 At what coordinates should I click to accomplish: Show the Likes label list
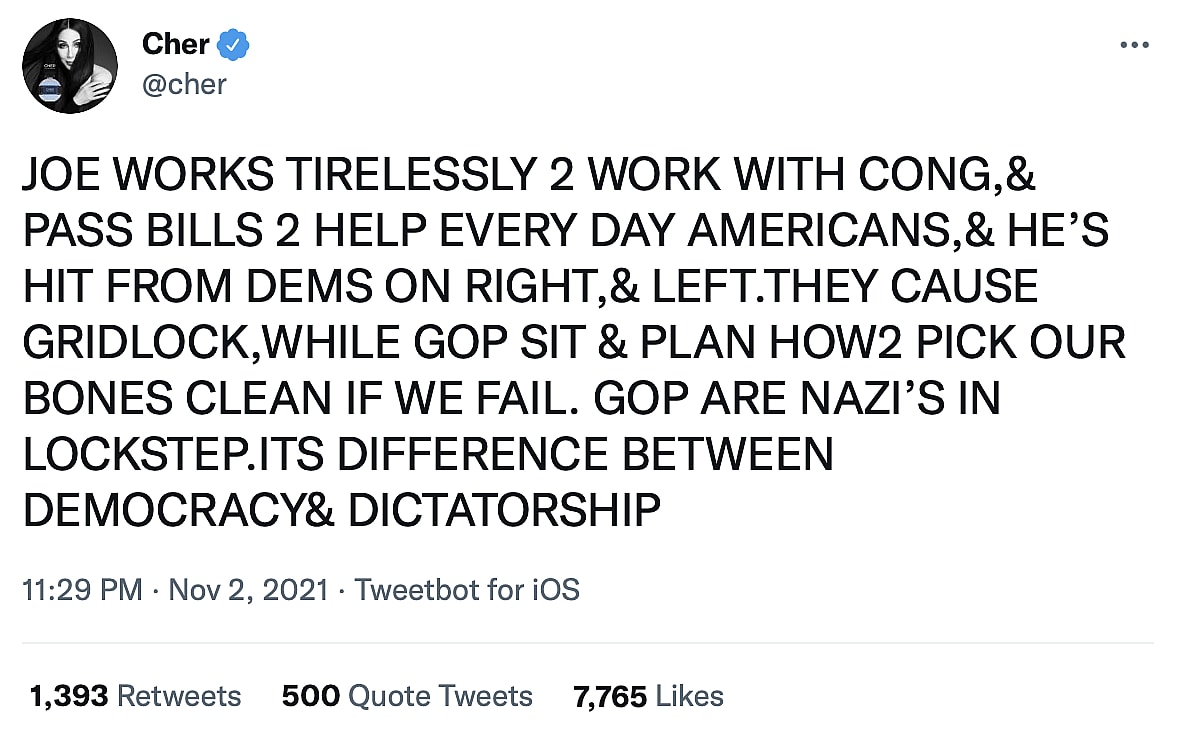click(x=690, y=696)
